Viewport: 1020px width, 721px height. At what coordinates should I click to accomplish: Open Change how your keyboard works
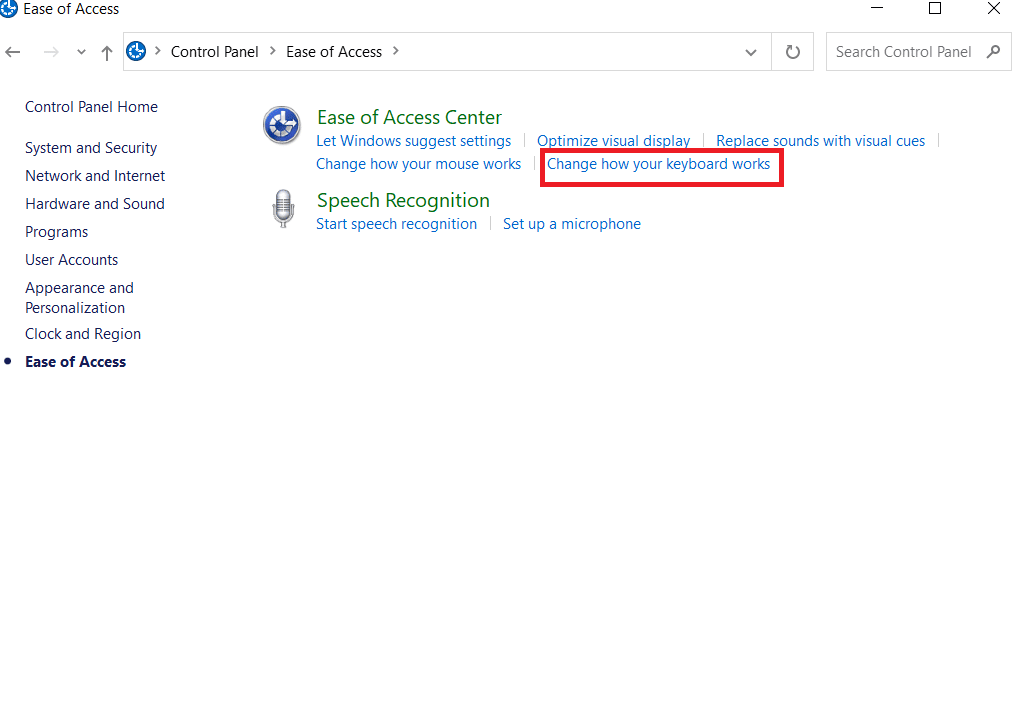(658, 164)
